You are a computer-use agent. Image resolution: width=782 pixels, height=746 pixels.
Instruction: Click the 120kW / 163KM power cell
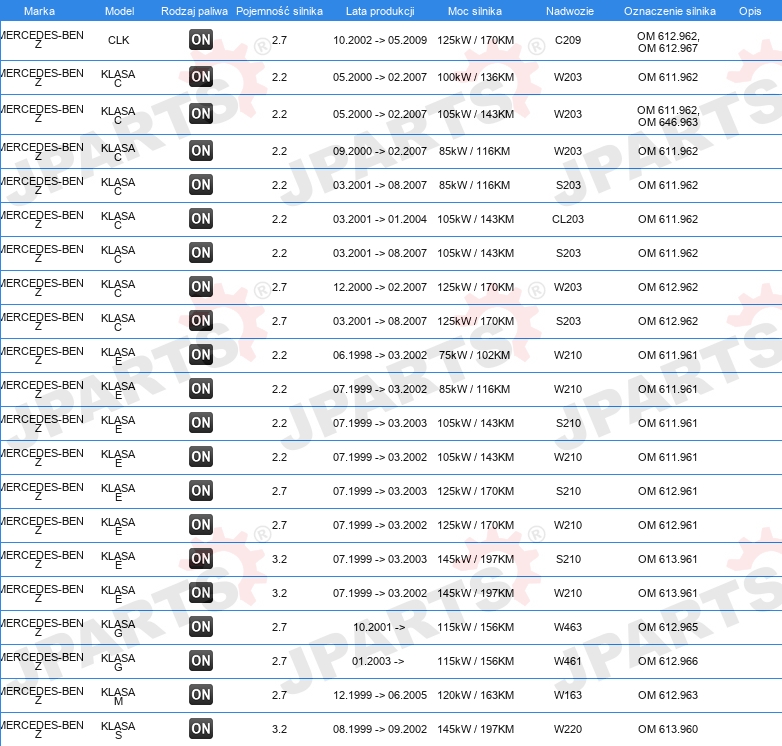[x=475, y=695]
